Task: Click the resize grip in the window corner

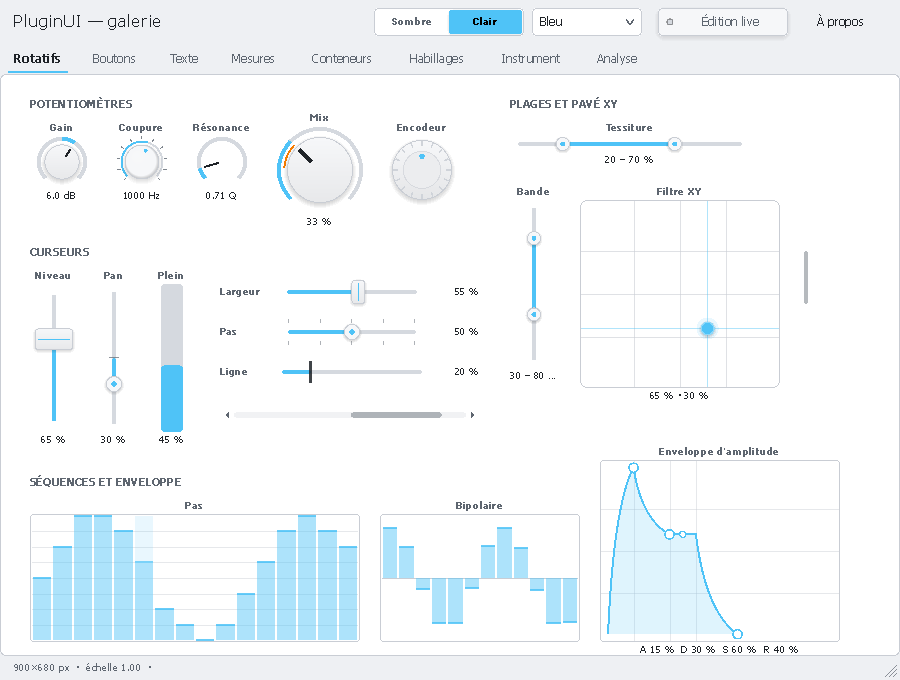Action: (x=891, y=670)
